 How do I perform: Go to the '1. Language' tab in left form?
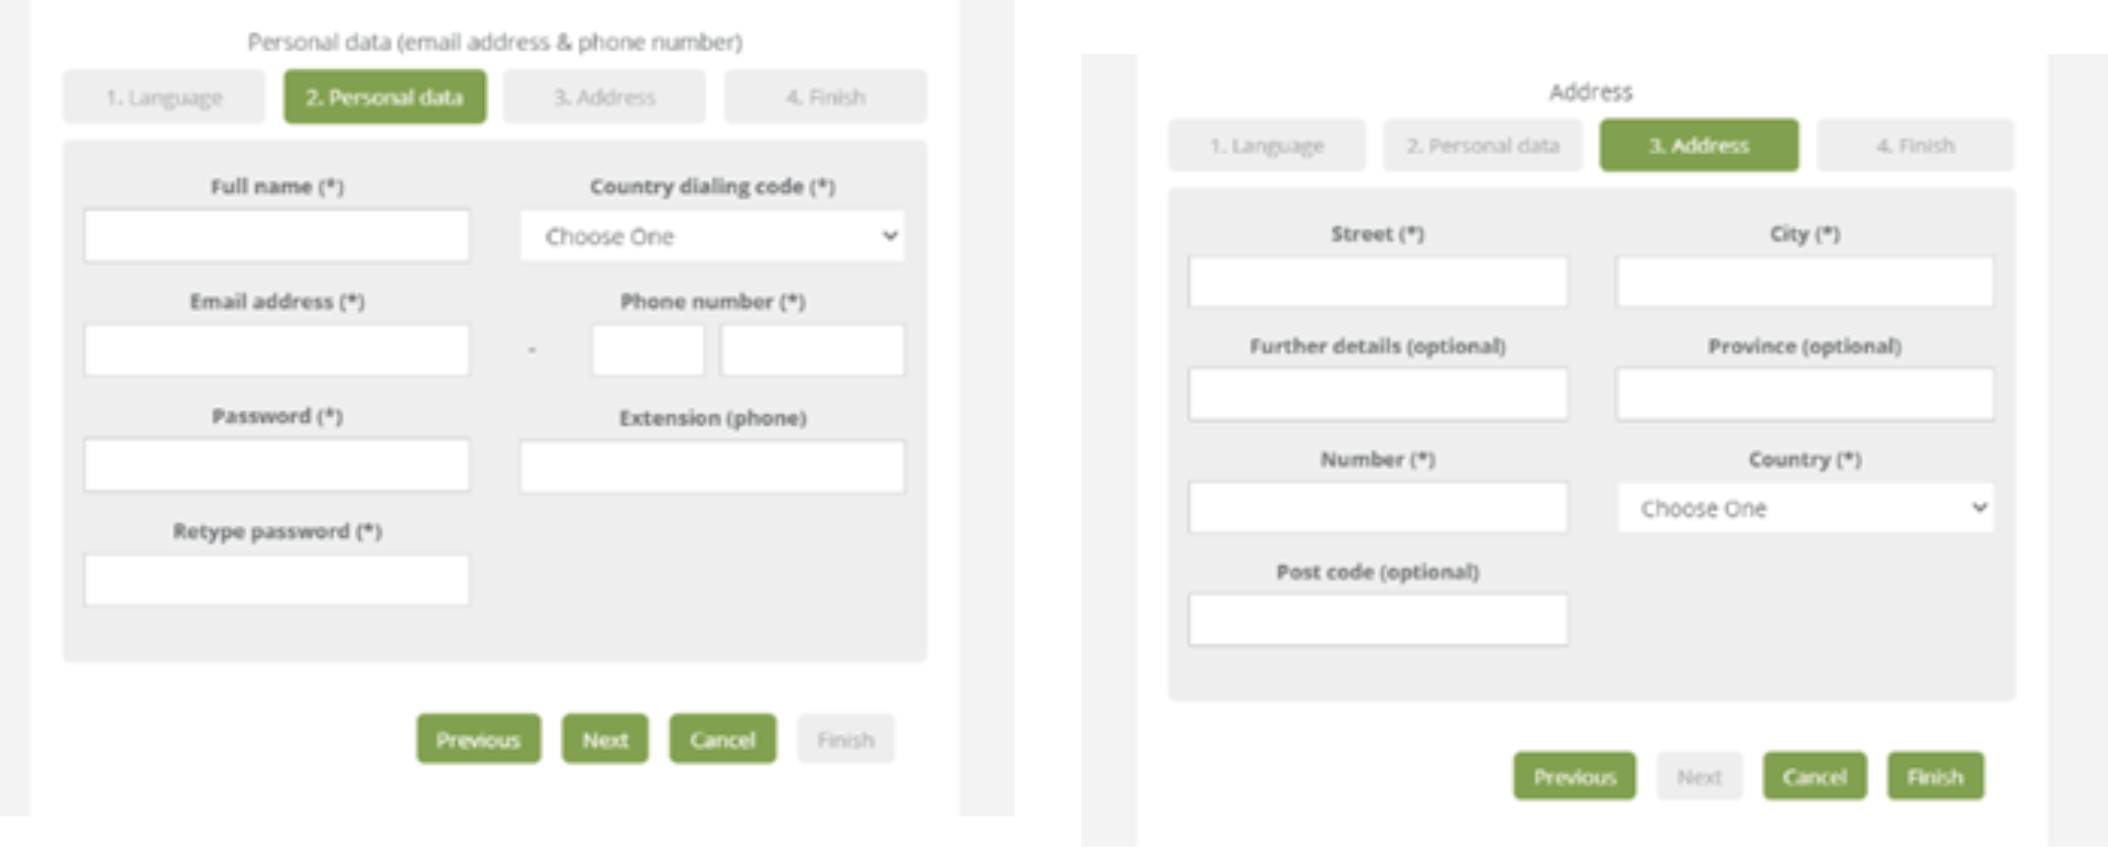coord(164,97)
